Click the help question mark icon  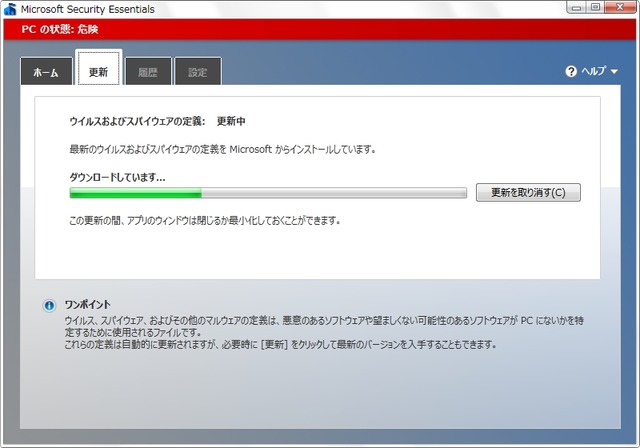pyautogui.click(x=571, y=71)
